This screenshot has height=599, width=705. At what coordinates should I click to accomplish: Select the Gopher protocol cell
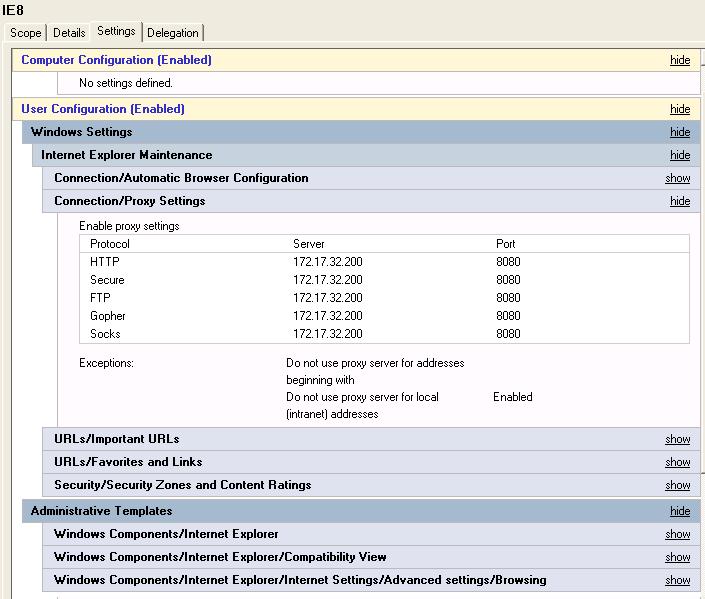pos(107,316)
